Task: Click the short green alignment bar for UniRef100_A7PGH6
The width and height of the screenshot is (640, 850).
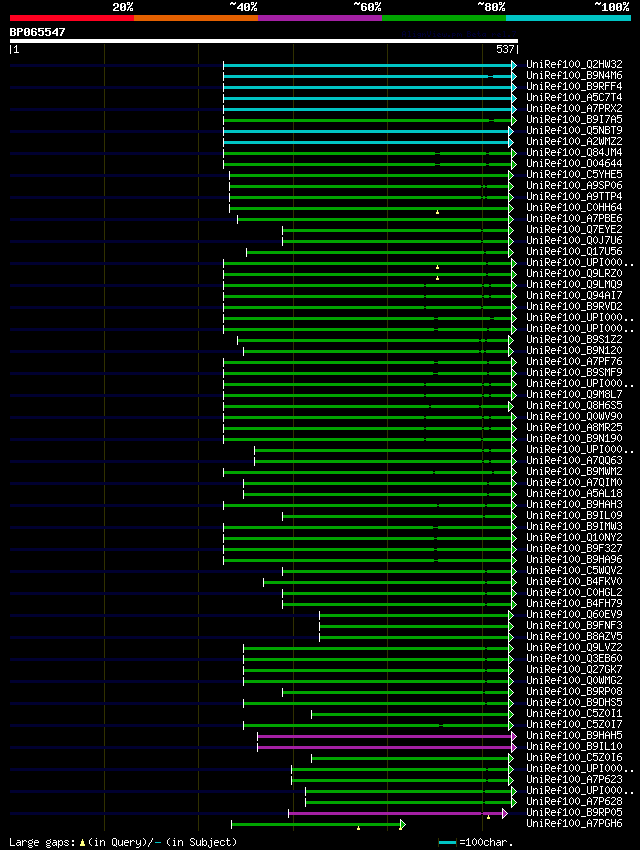Action: pos(318,825)
